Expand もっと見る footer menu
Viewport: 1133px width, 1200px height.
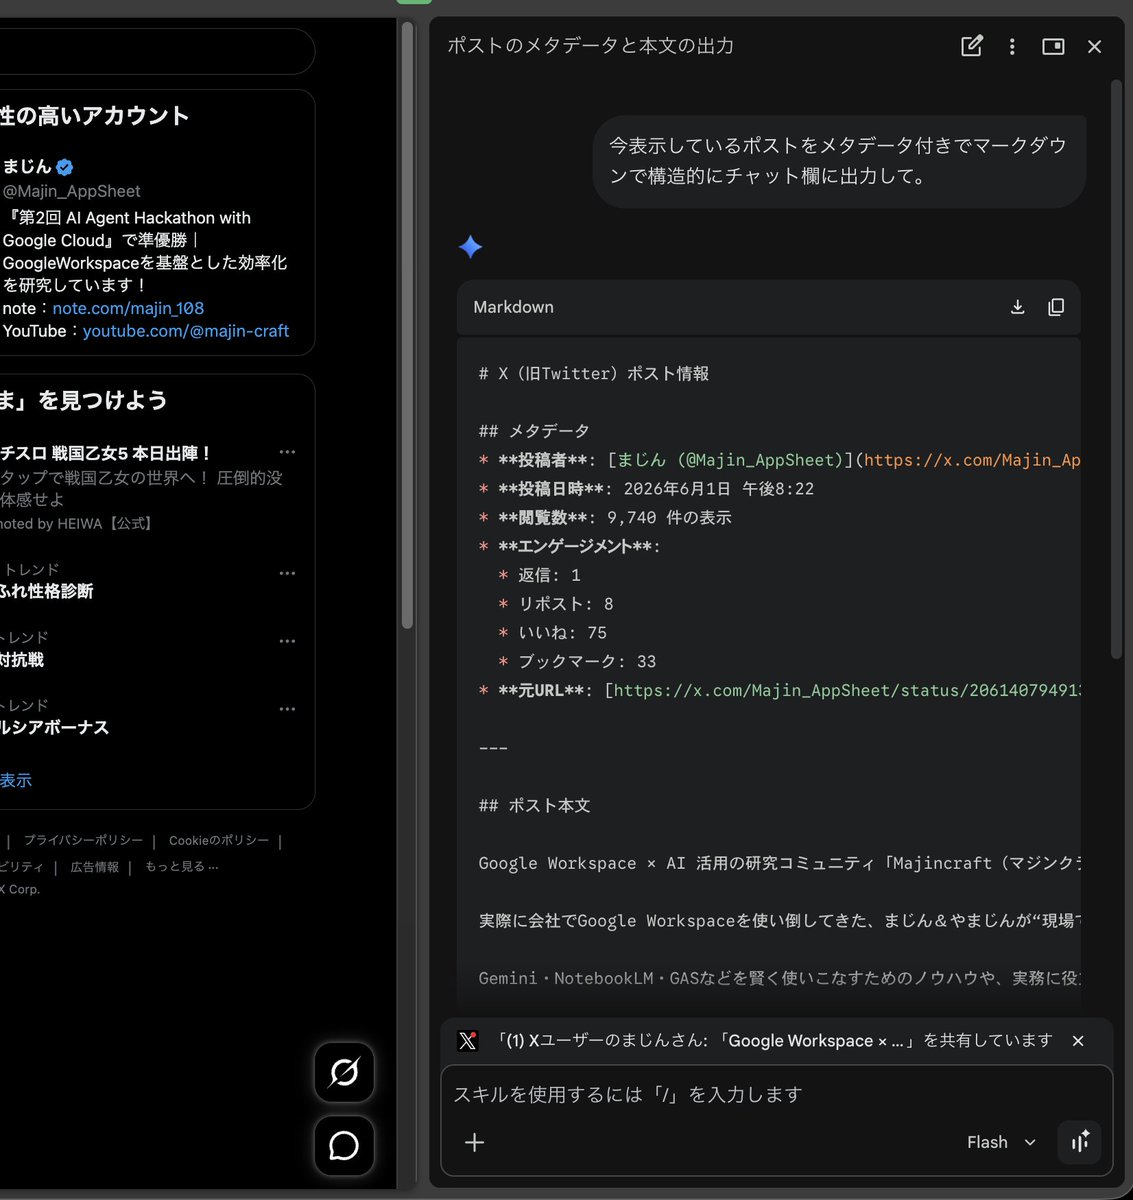181,867
